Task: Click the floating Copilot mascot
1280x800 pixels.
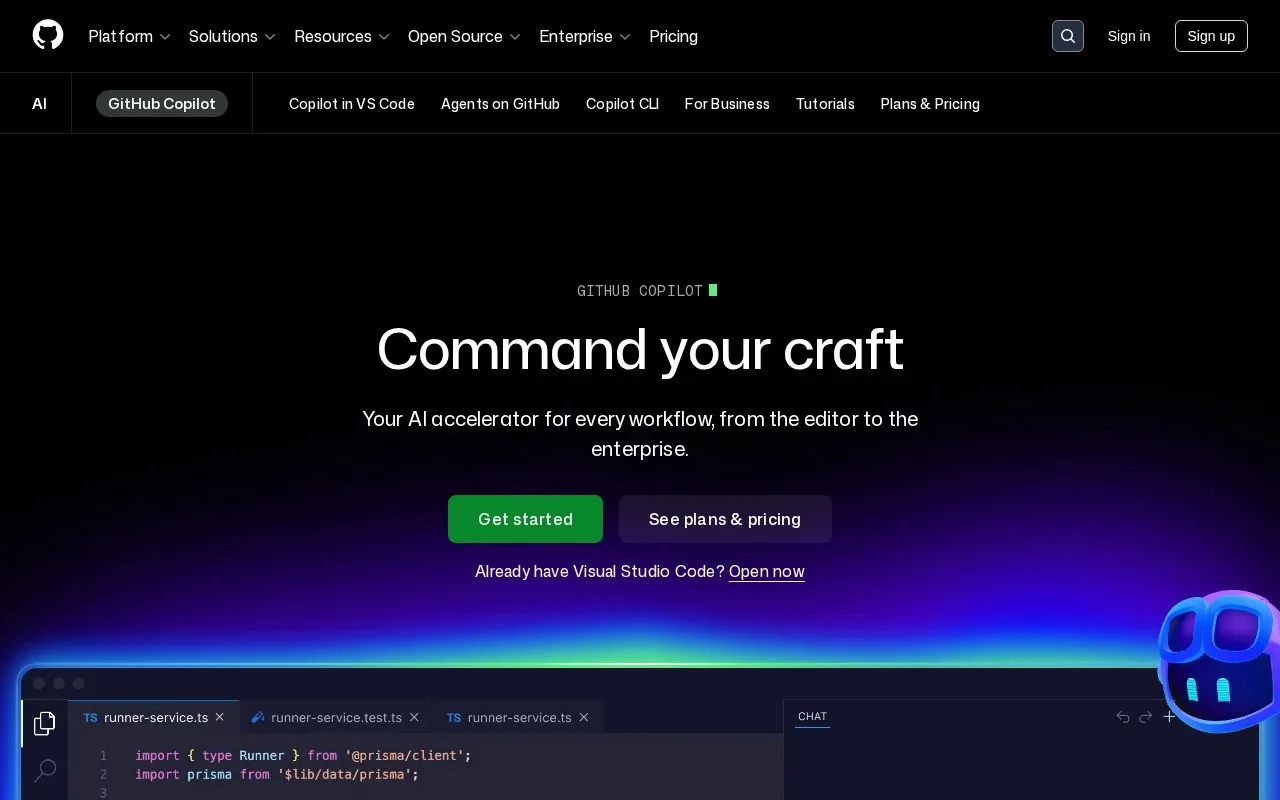Action: click(1220, 660)
